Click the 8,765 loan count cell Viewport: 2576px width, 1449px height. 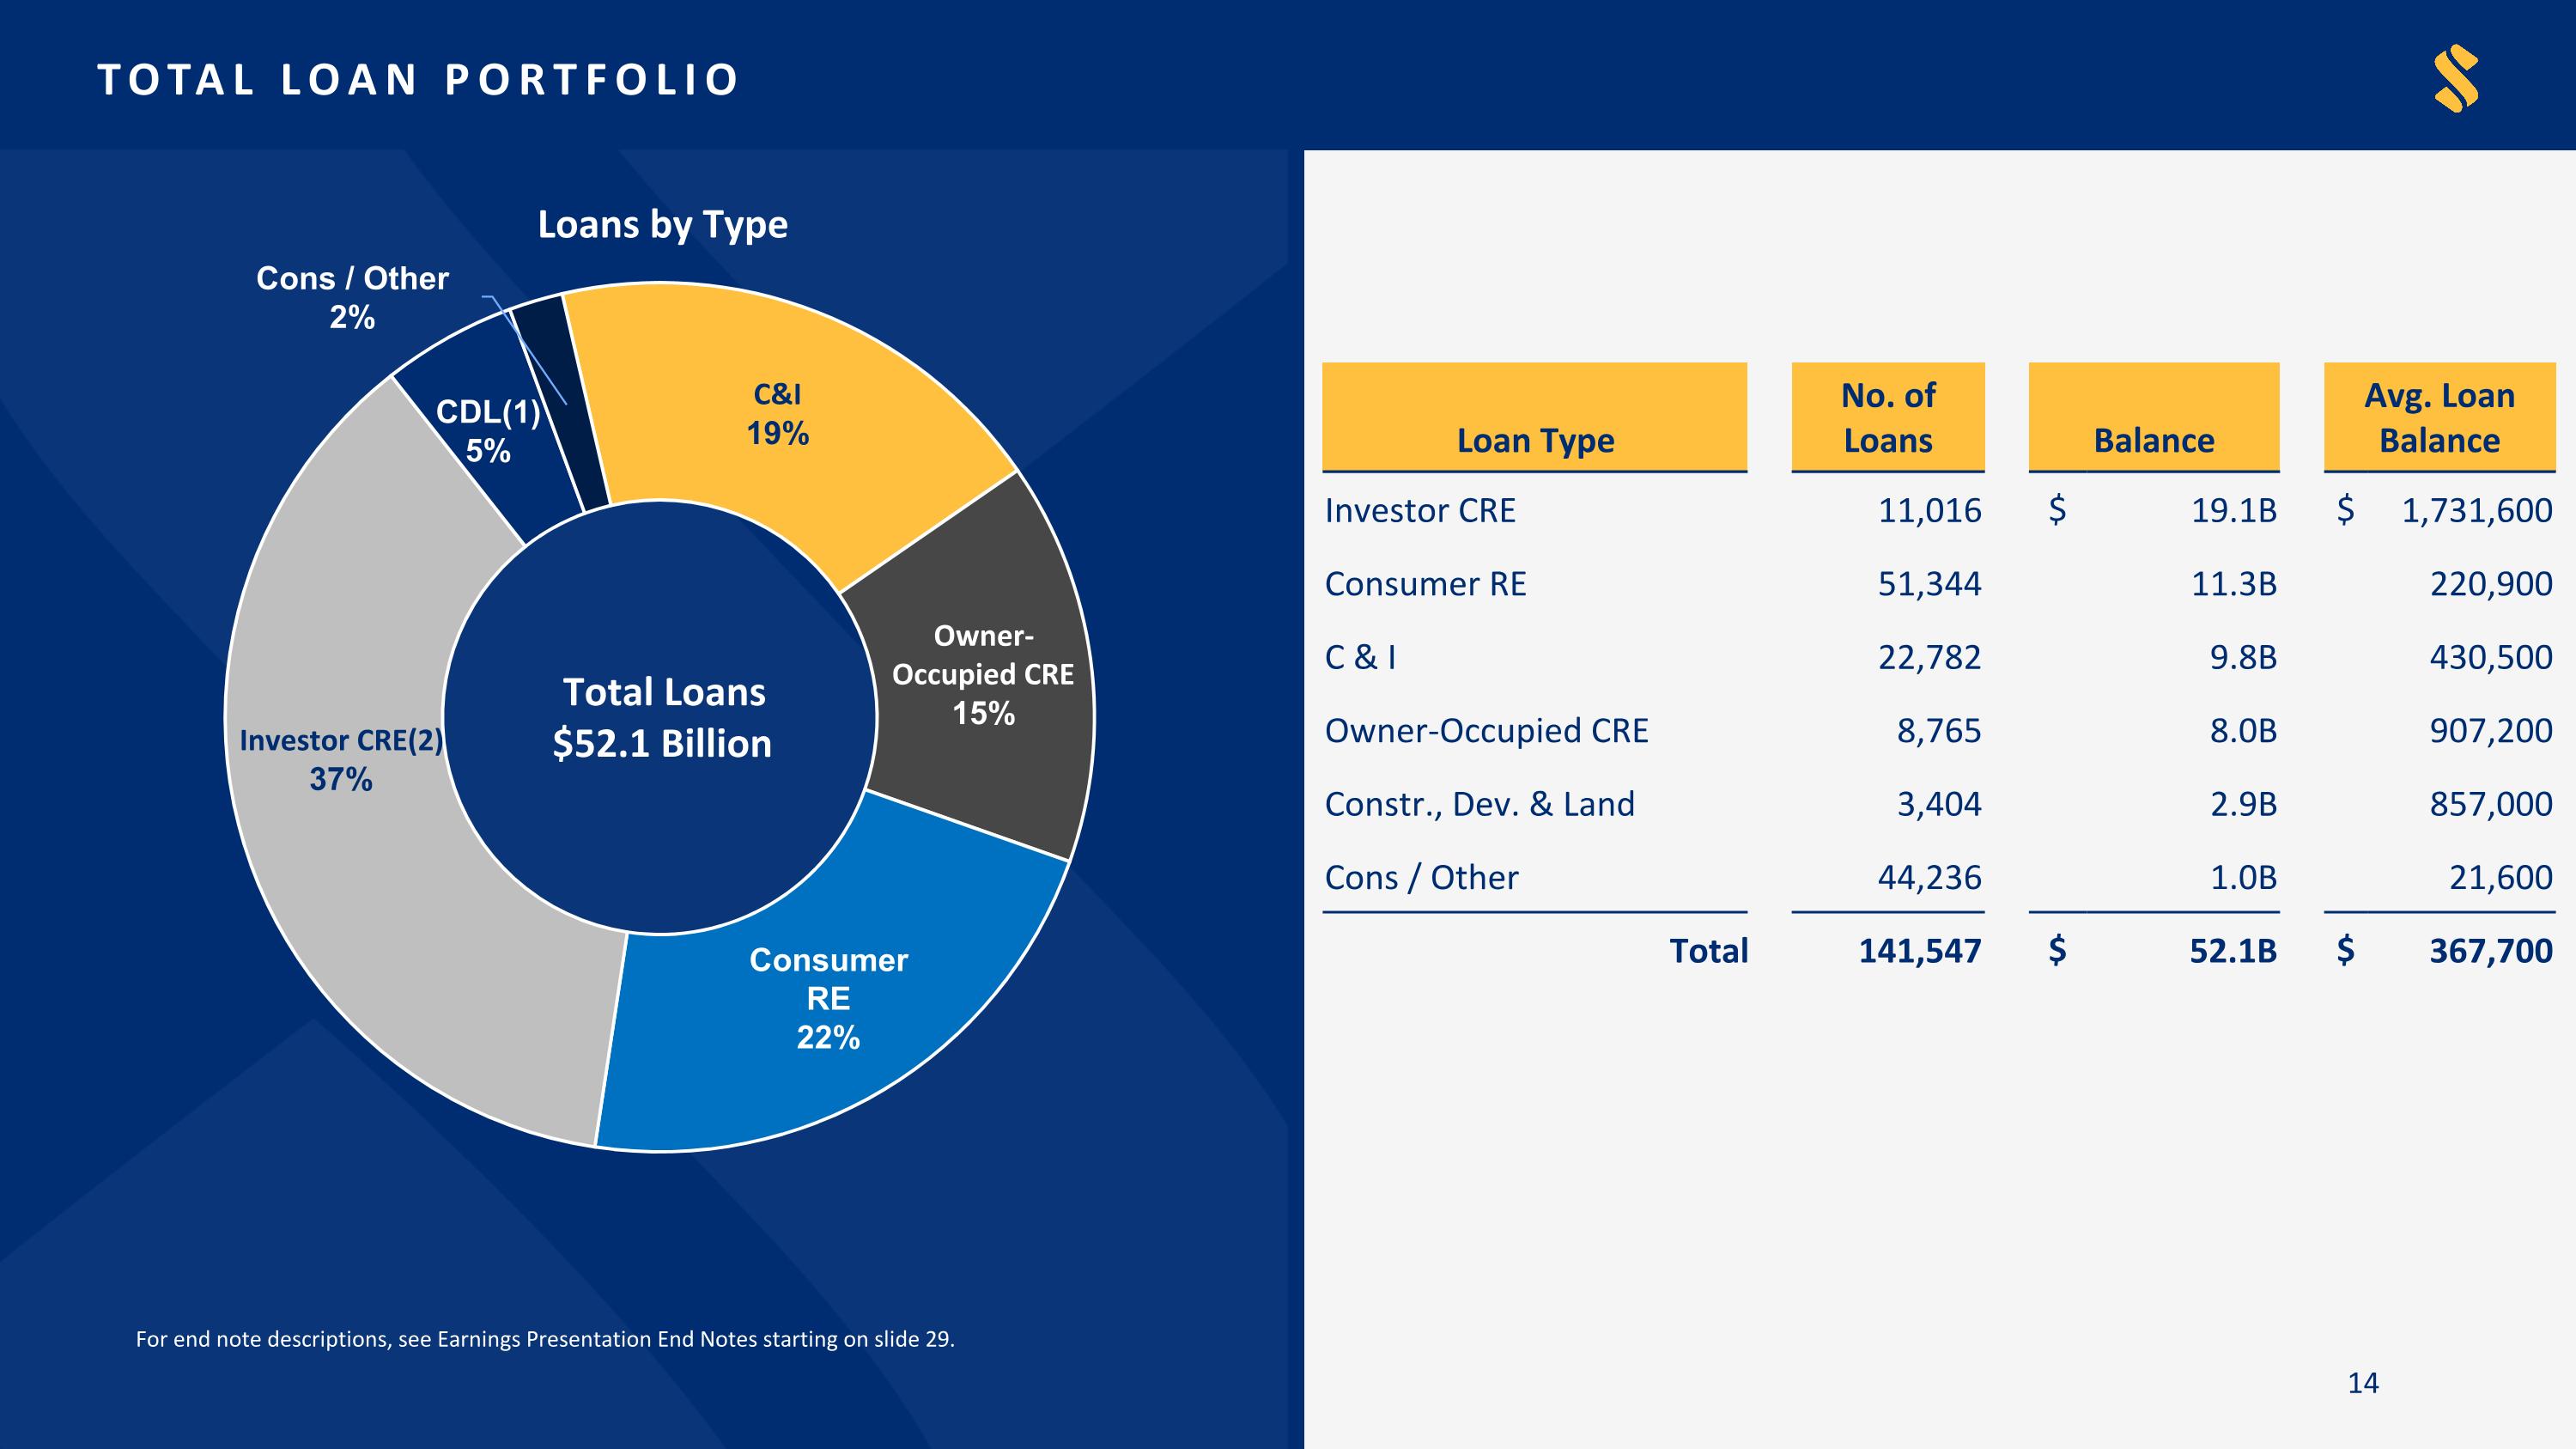1939,731
